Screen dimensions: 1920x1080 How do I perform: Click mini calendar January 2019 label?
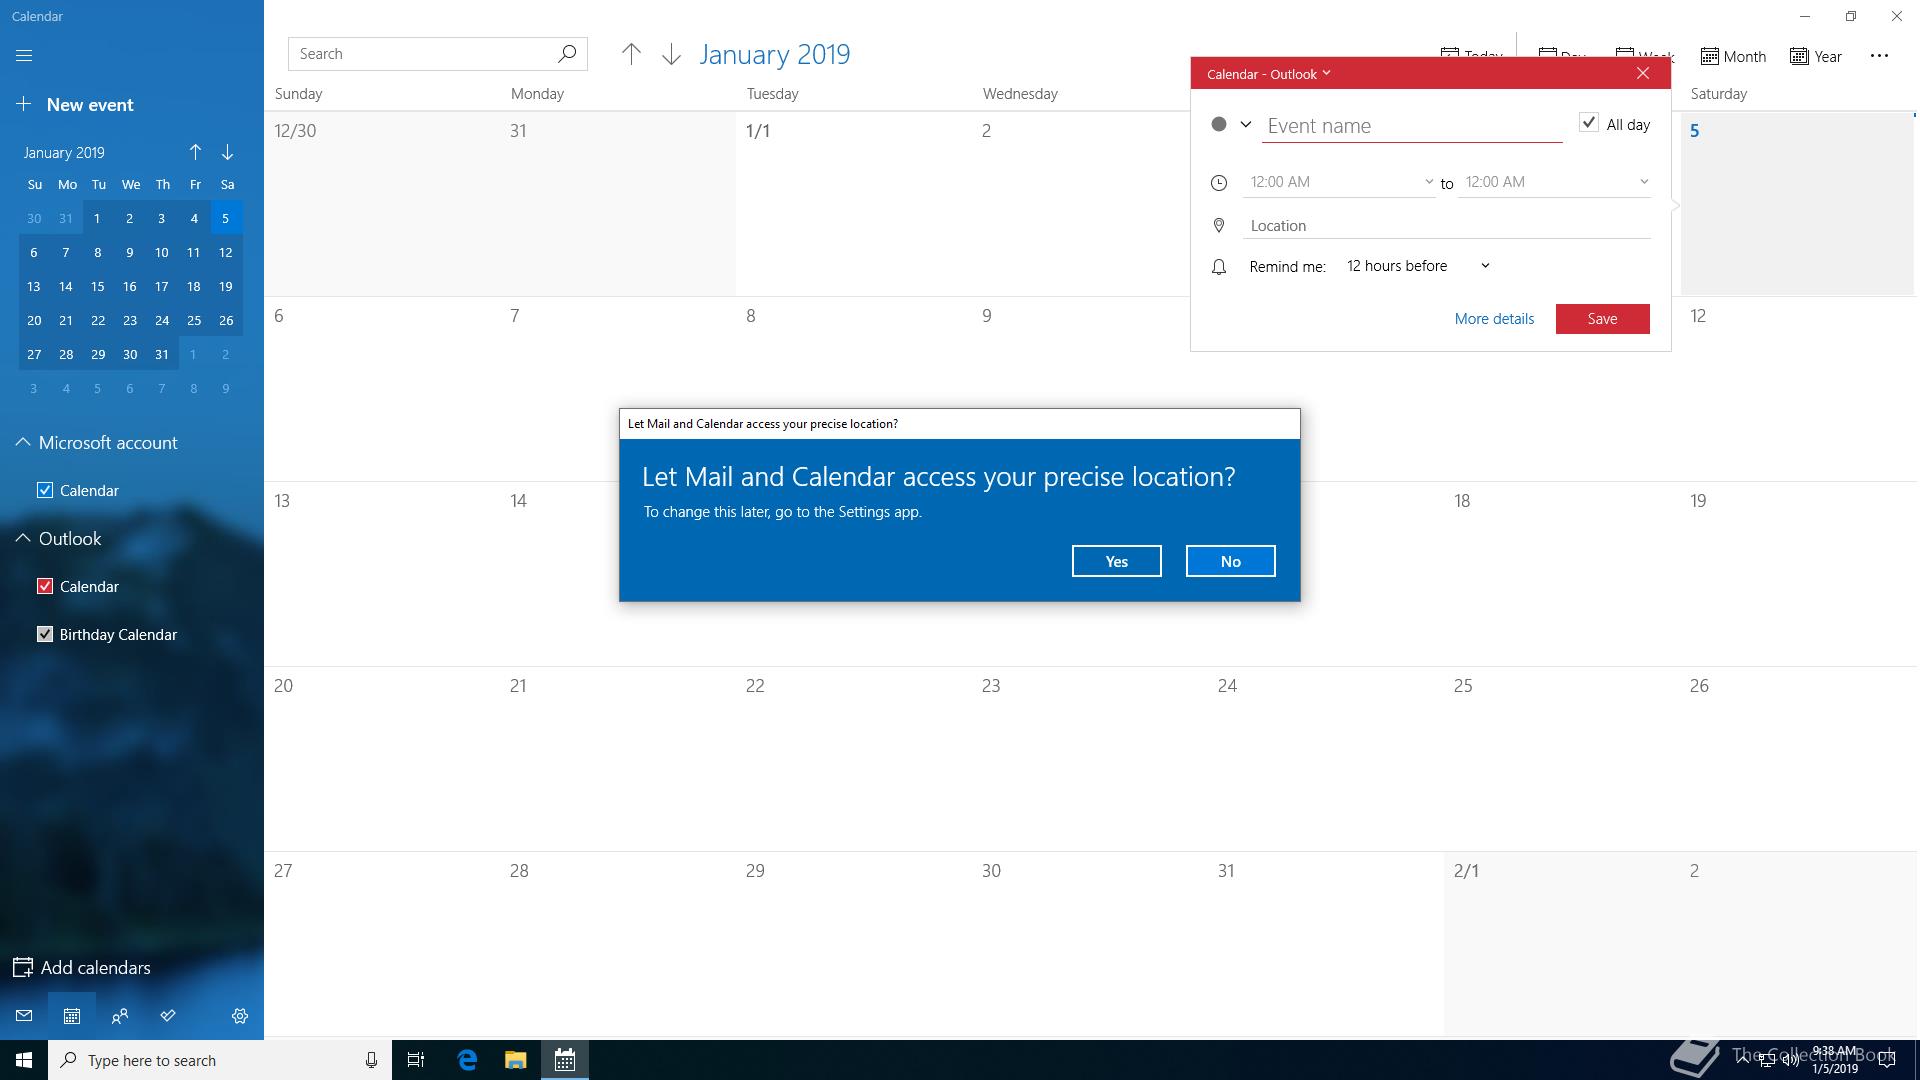coord(64,153)
